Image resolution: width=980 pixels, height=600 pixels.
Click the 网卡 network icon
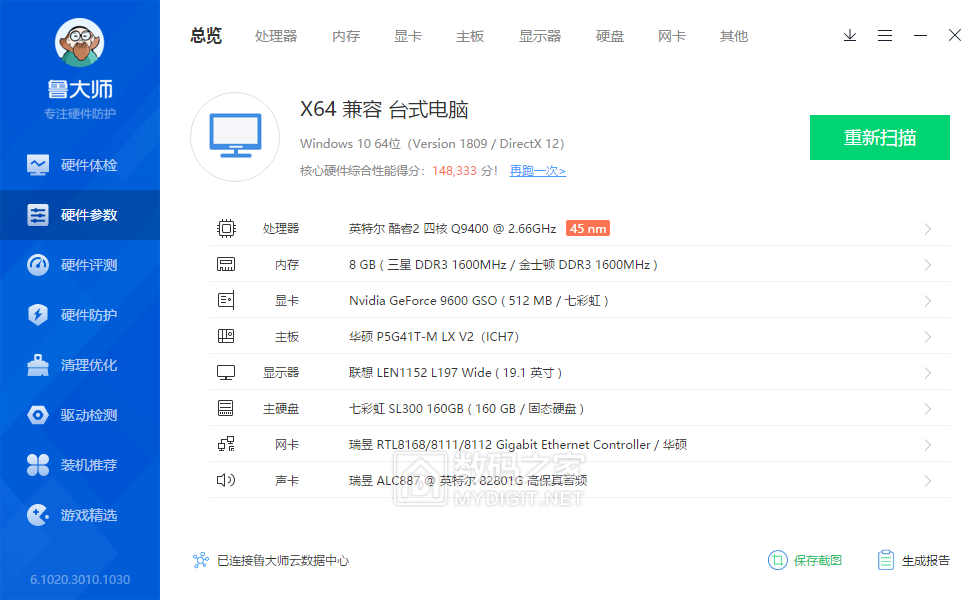(x=226, y=444)
